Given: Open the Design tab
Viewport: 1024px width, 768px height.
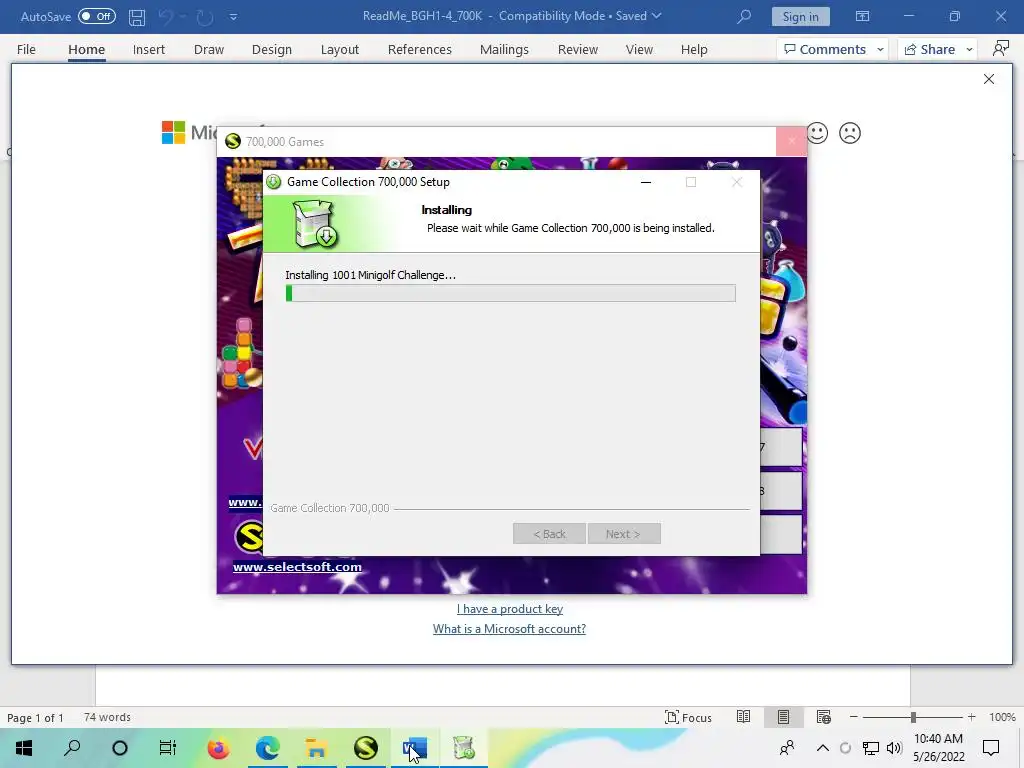Looking at the screenshot, I should pyautogui.click(x=272, y=50).
